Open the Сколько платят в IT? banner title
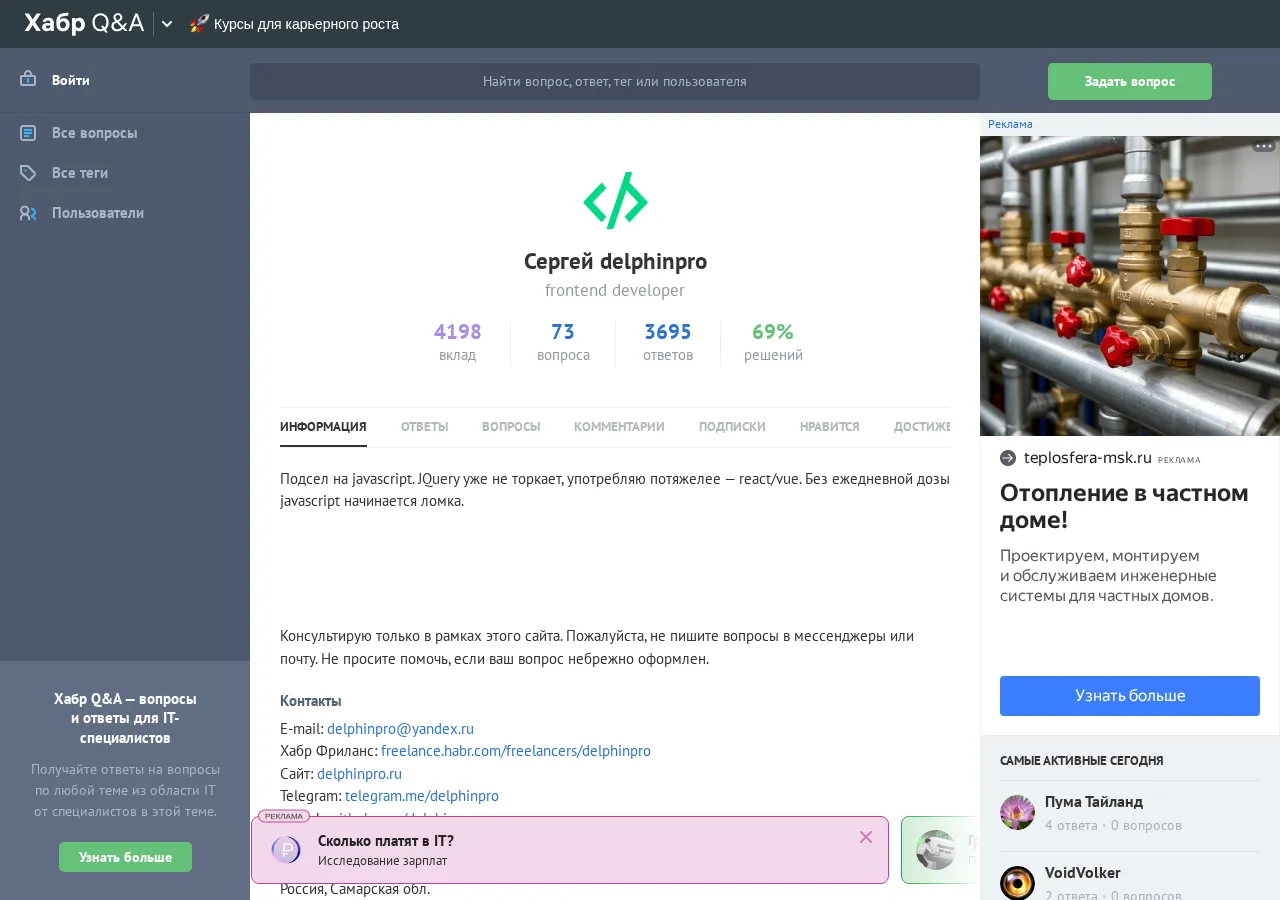This screenshot has height=900, width=1280. pyautogui.click(x=386, y=841)
